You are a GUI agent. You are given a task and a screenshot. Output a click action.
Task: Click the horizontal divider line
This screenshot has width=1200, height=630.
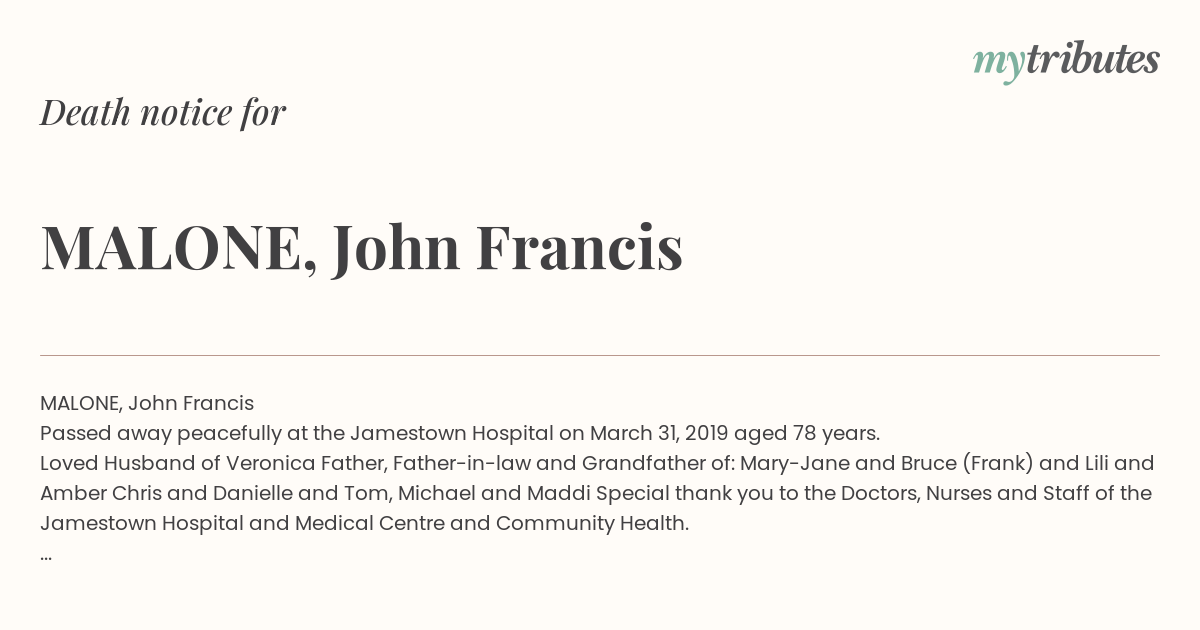[600, 355]
